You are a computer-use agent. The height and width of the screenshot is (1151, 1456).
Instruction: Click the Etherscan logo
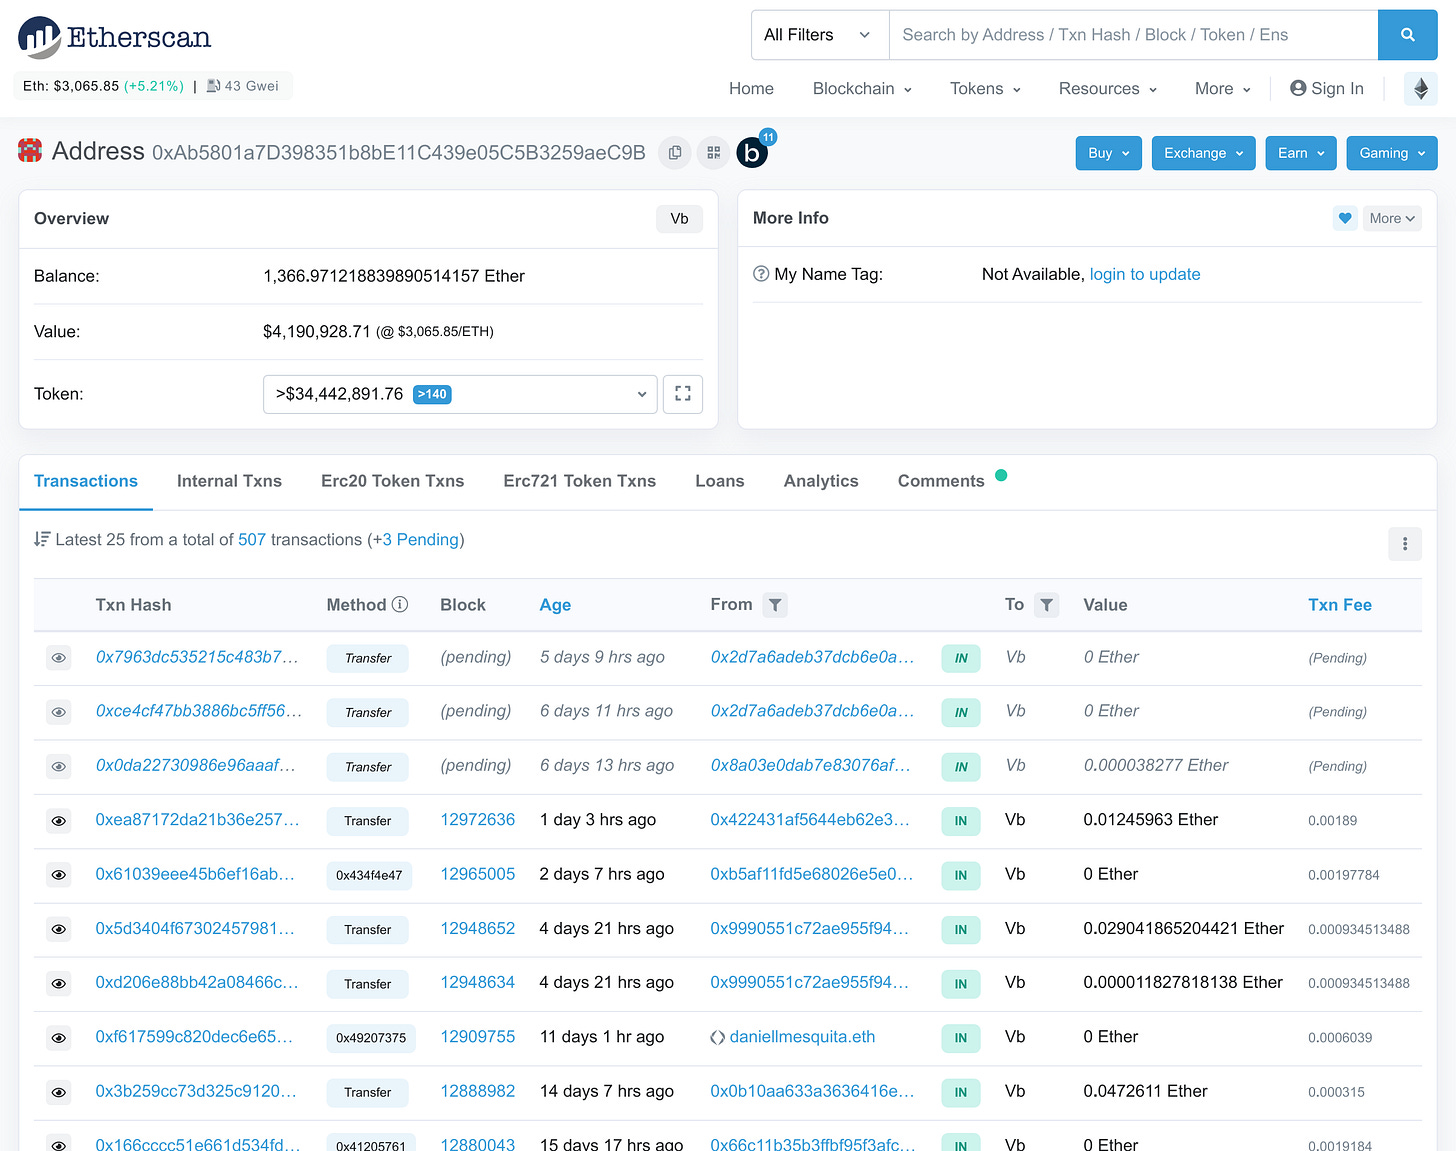(x=114, y=37)
